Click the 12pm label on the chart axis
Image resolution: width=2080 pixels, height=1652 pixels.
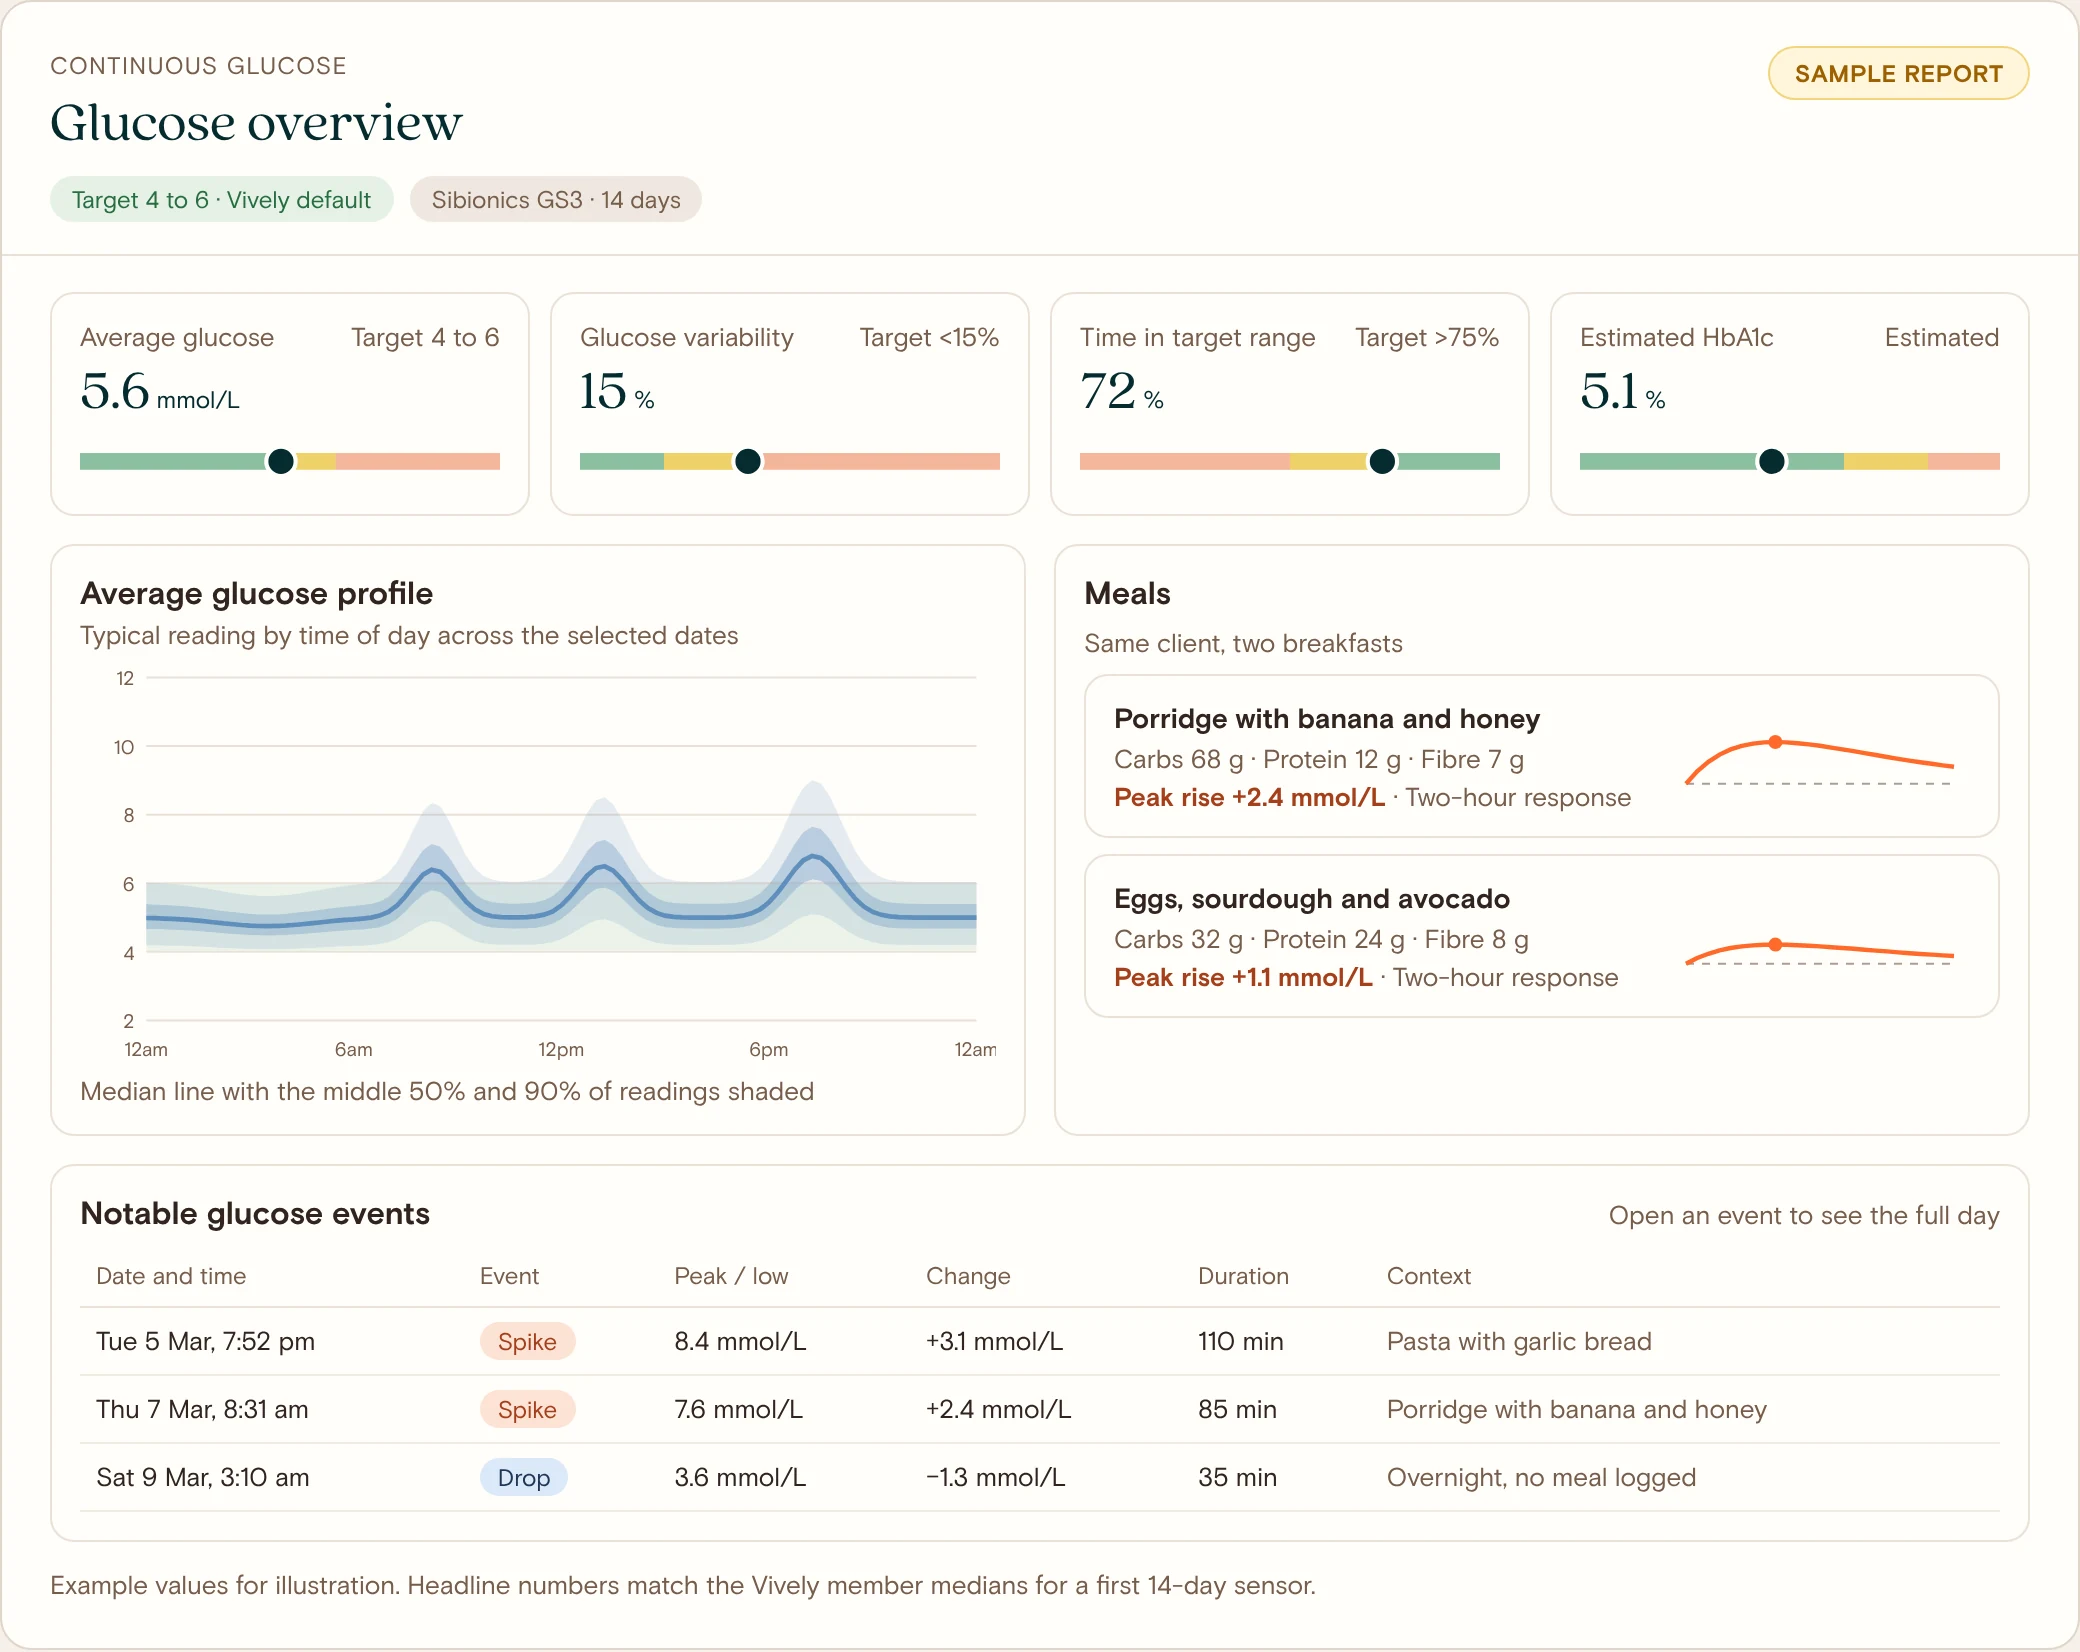point(561,1049)
